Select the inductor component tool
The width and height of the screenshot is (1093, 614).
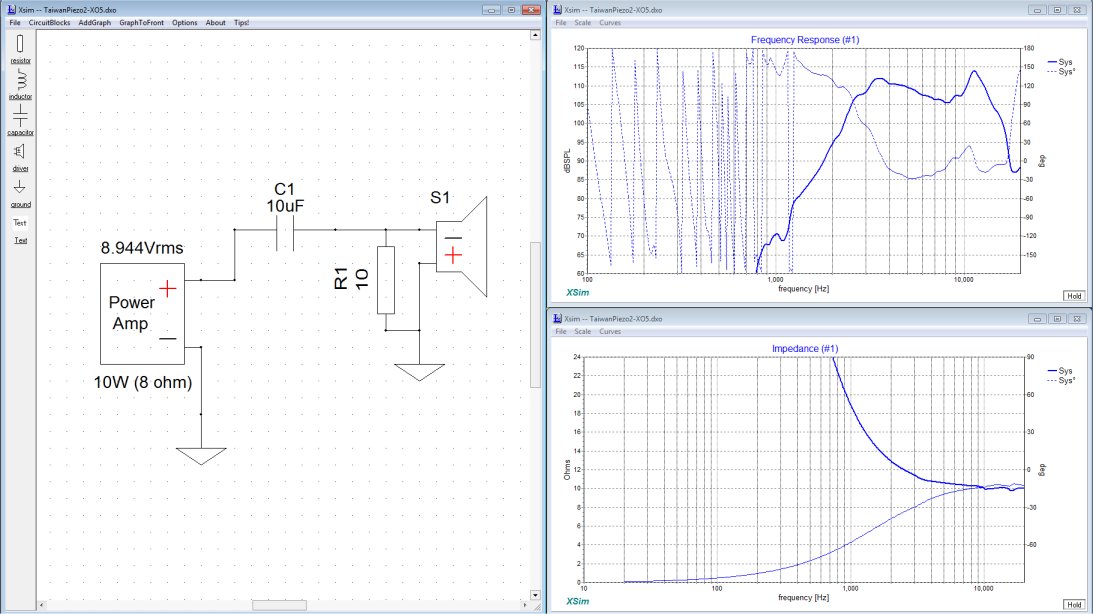pos(20,84)
